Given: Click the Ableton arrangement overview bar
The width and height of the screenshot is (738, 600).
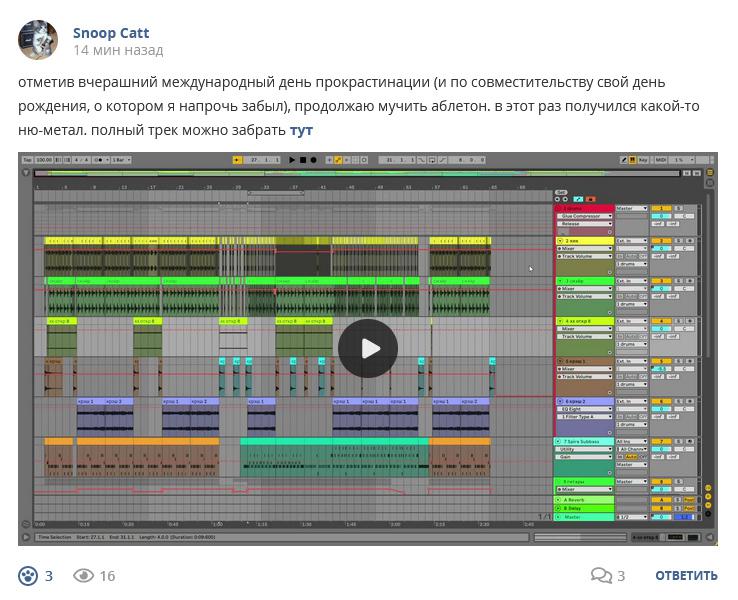Looking at the screenshot, I should point(357,173).
